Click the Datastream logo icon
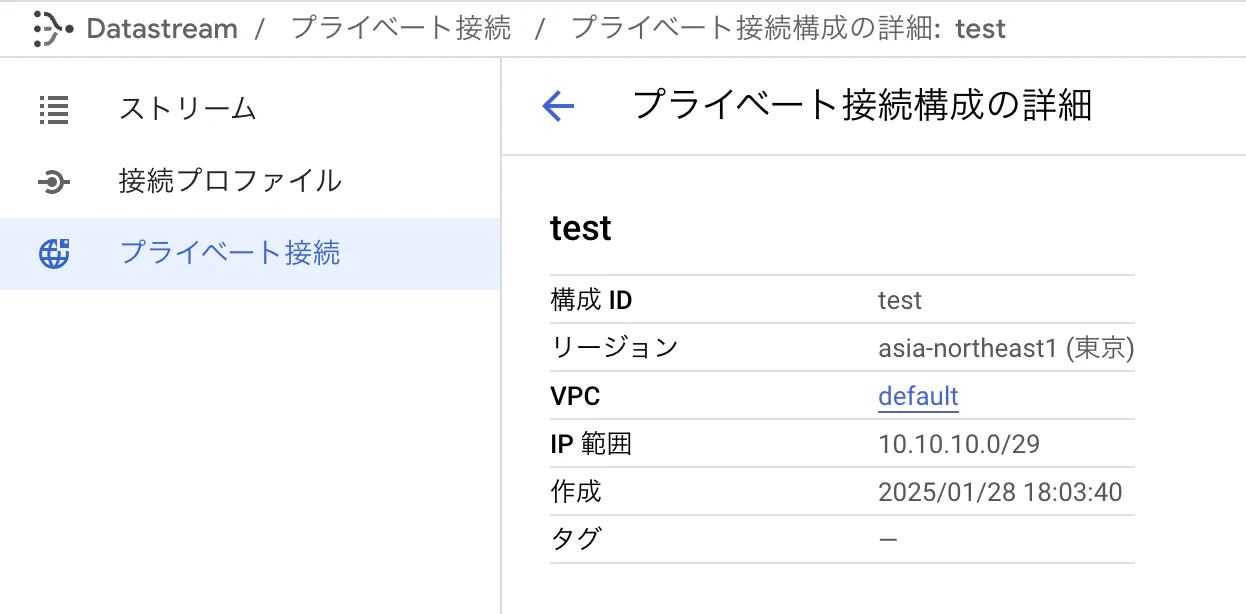 pyautogui.click(x=53, y=28)
